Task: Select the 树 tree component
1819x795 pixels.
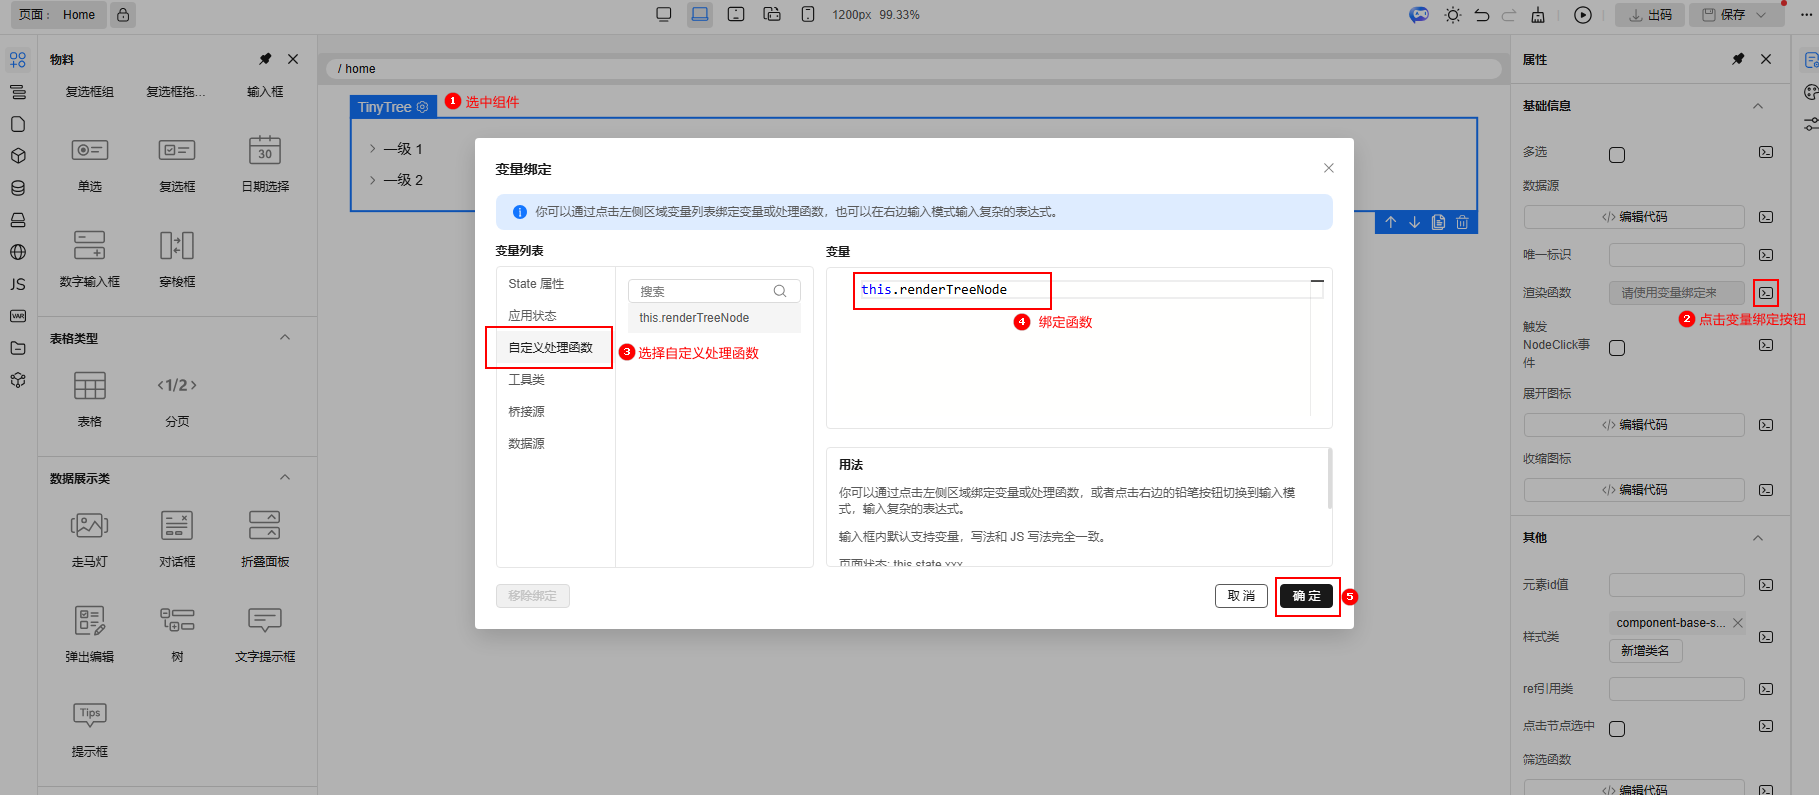Action: [x=177, y=633]
